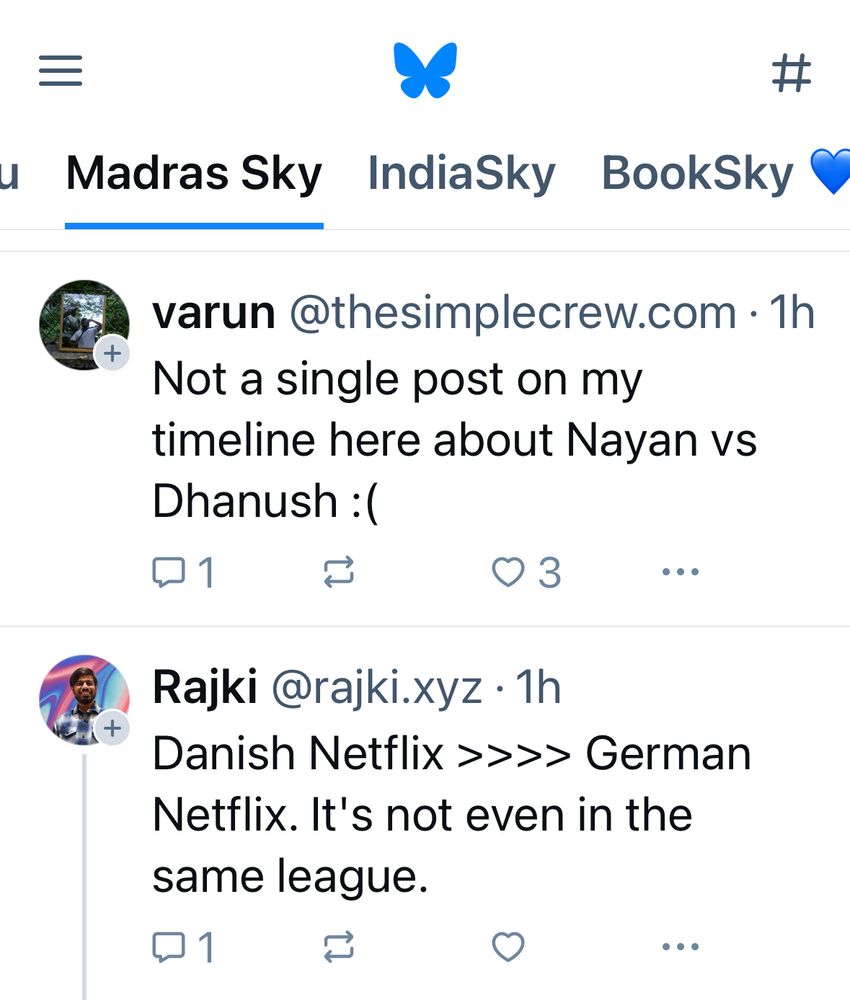Like varun's post about Nayan vs Dhanush
This screenshot has width=850, height=1000.
click(526, 572)
